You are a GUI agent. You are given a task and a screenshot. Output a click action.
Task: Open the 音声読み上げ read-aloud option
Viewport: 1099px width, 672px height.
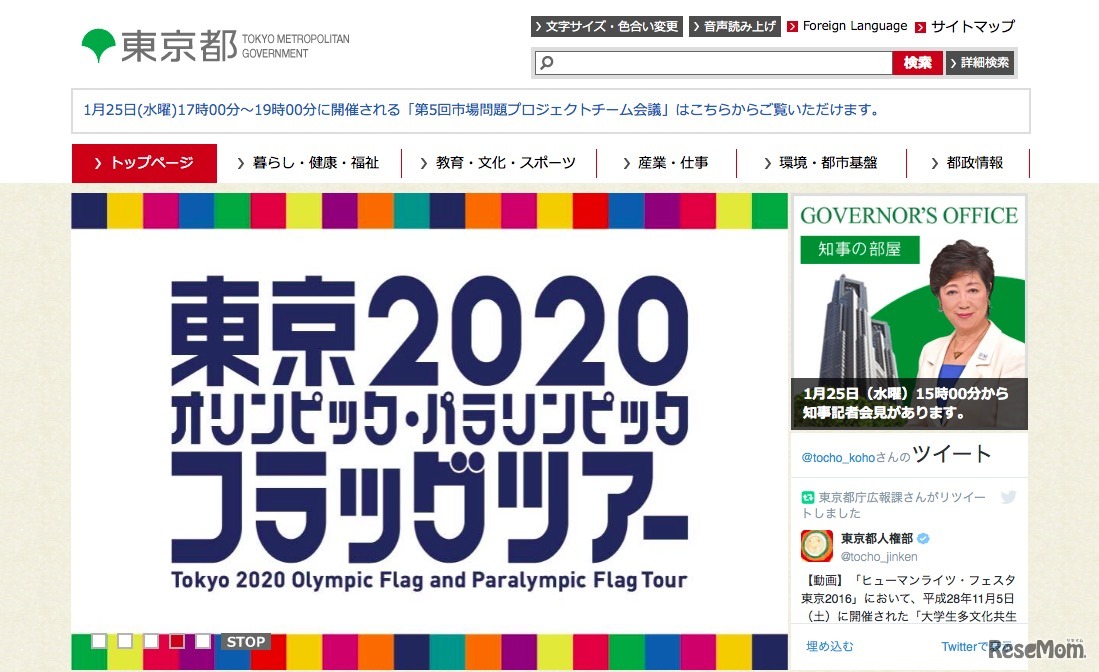click(735, 27)
